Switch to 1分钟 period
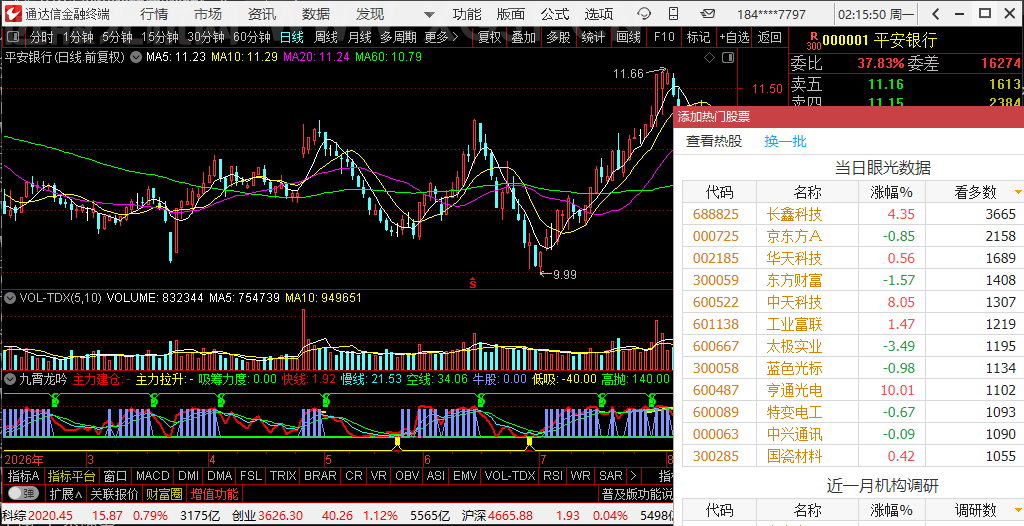This screenshot has height=526, width=1024. (78, 37)
